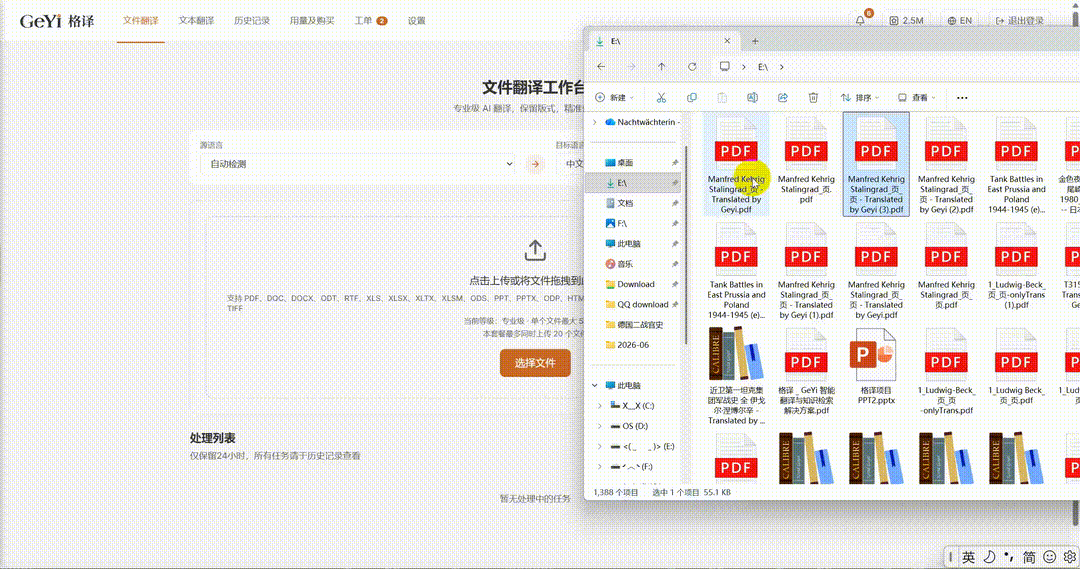Collapse the 此电脑 tree node
1080x569 pixels.
click(x=595, y=385)
